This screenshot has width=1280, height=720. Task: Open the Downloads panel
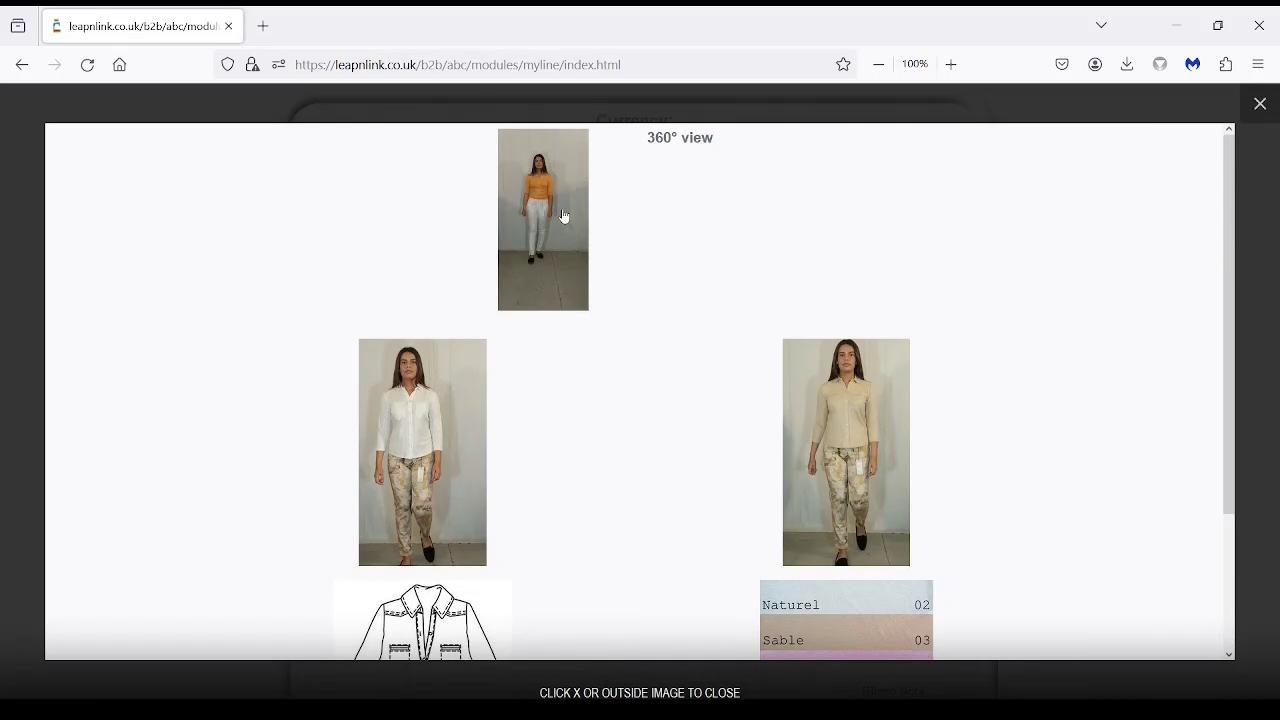tap(1128, 64)
